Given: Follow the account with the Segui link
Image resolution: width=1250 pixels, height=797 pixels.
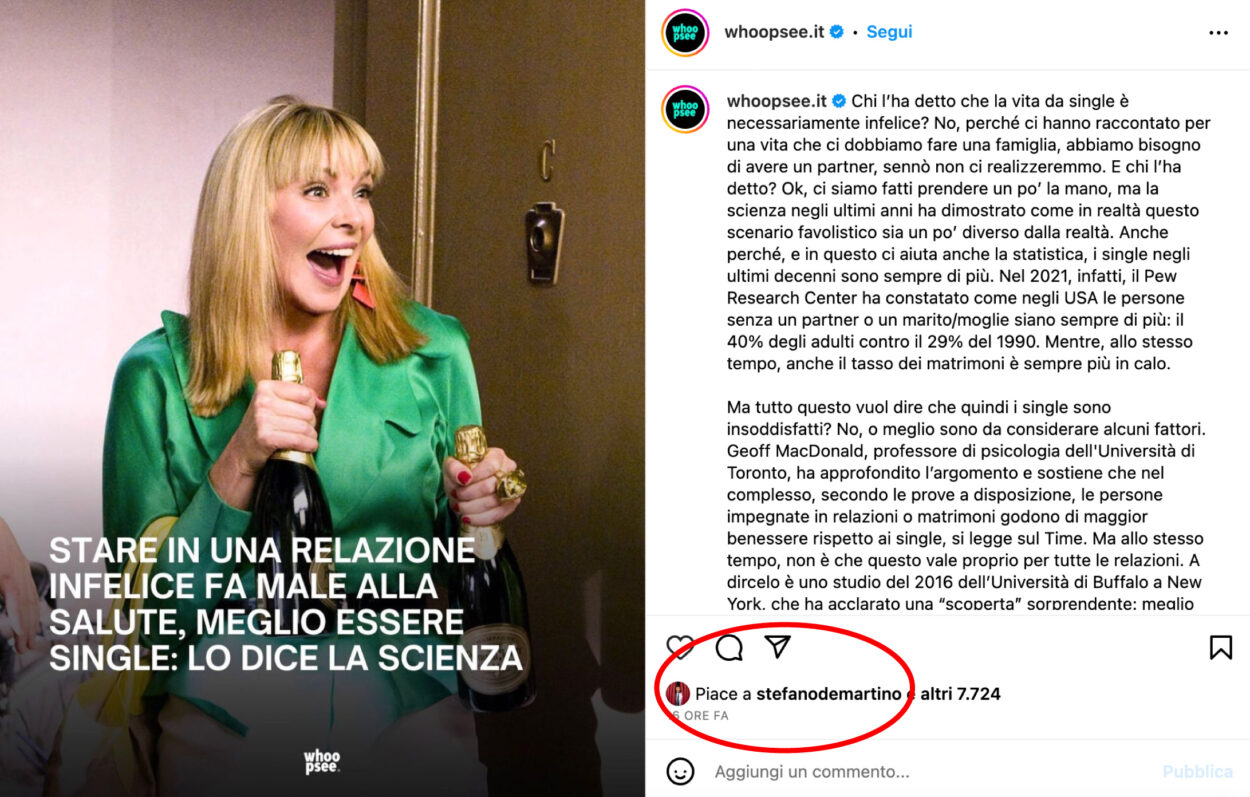Looking at the screenshot, I should click(x=889, y=32).
